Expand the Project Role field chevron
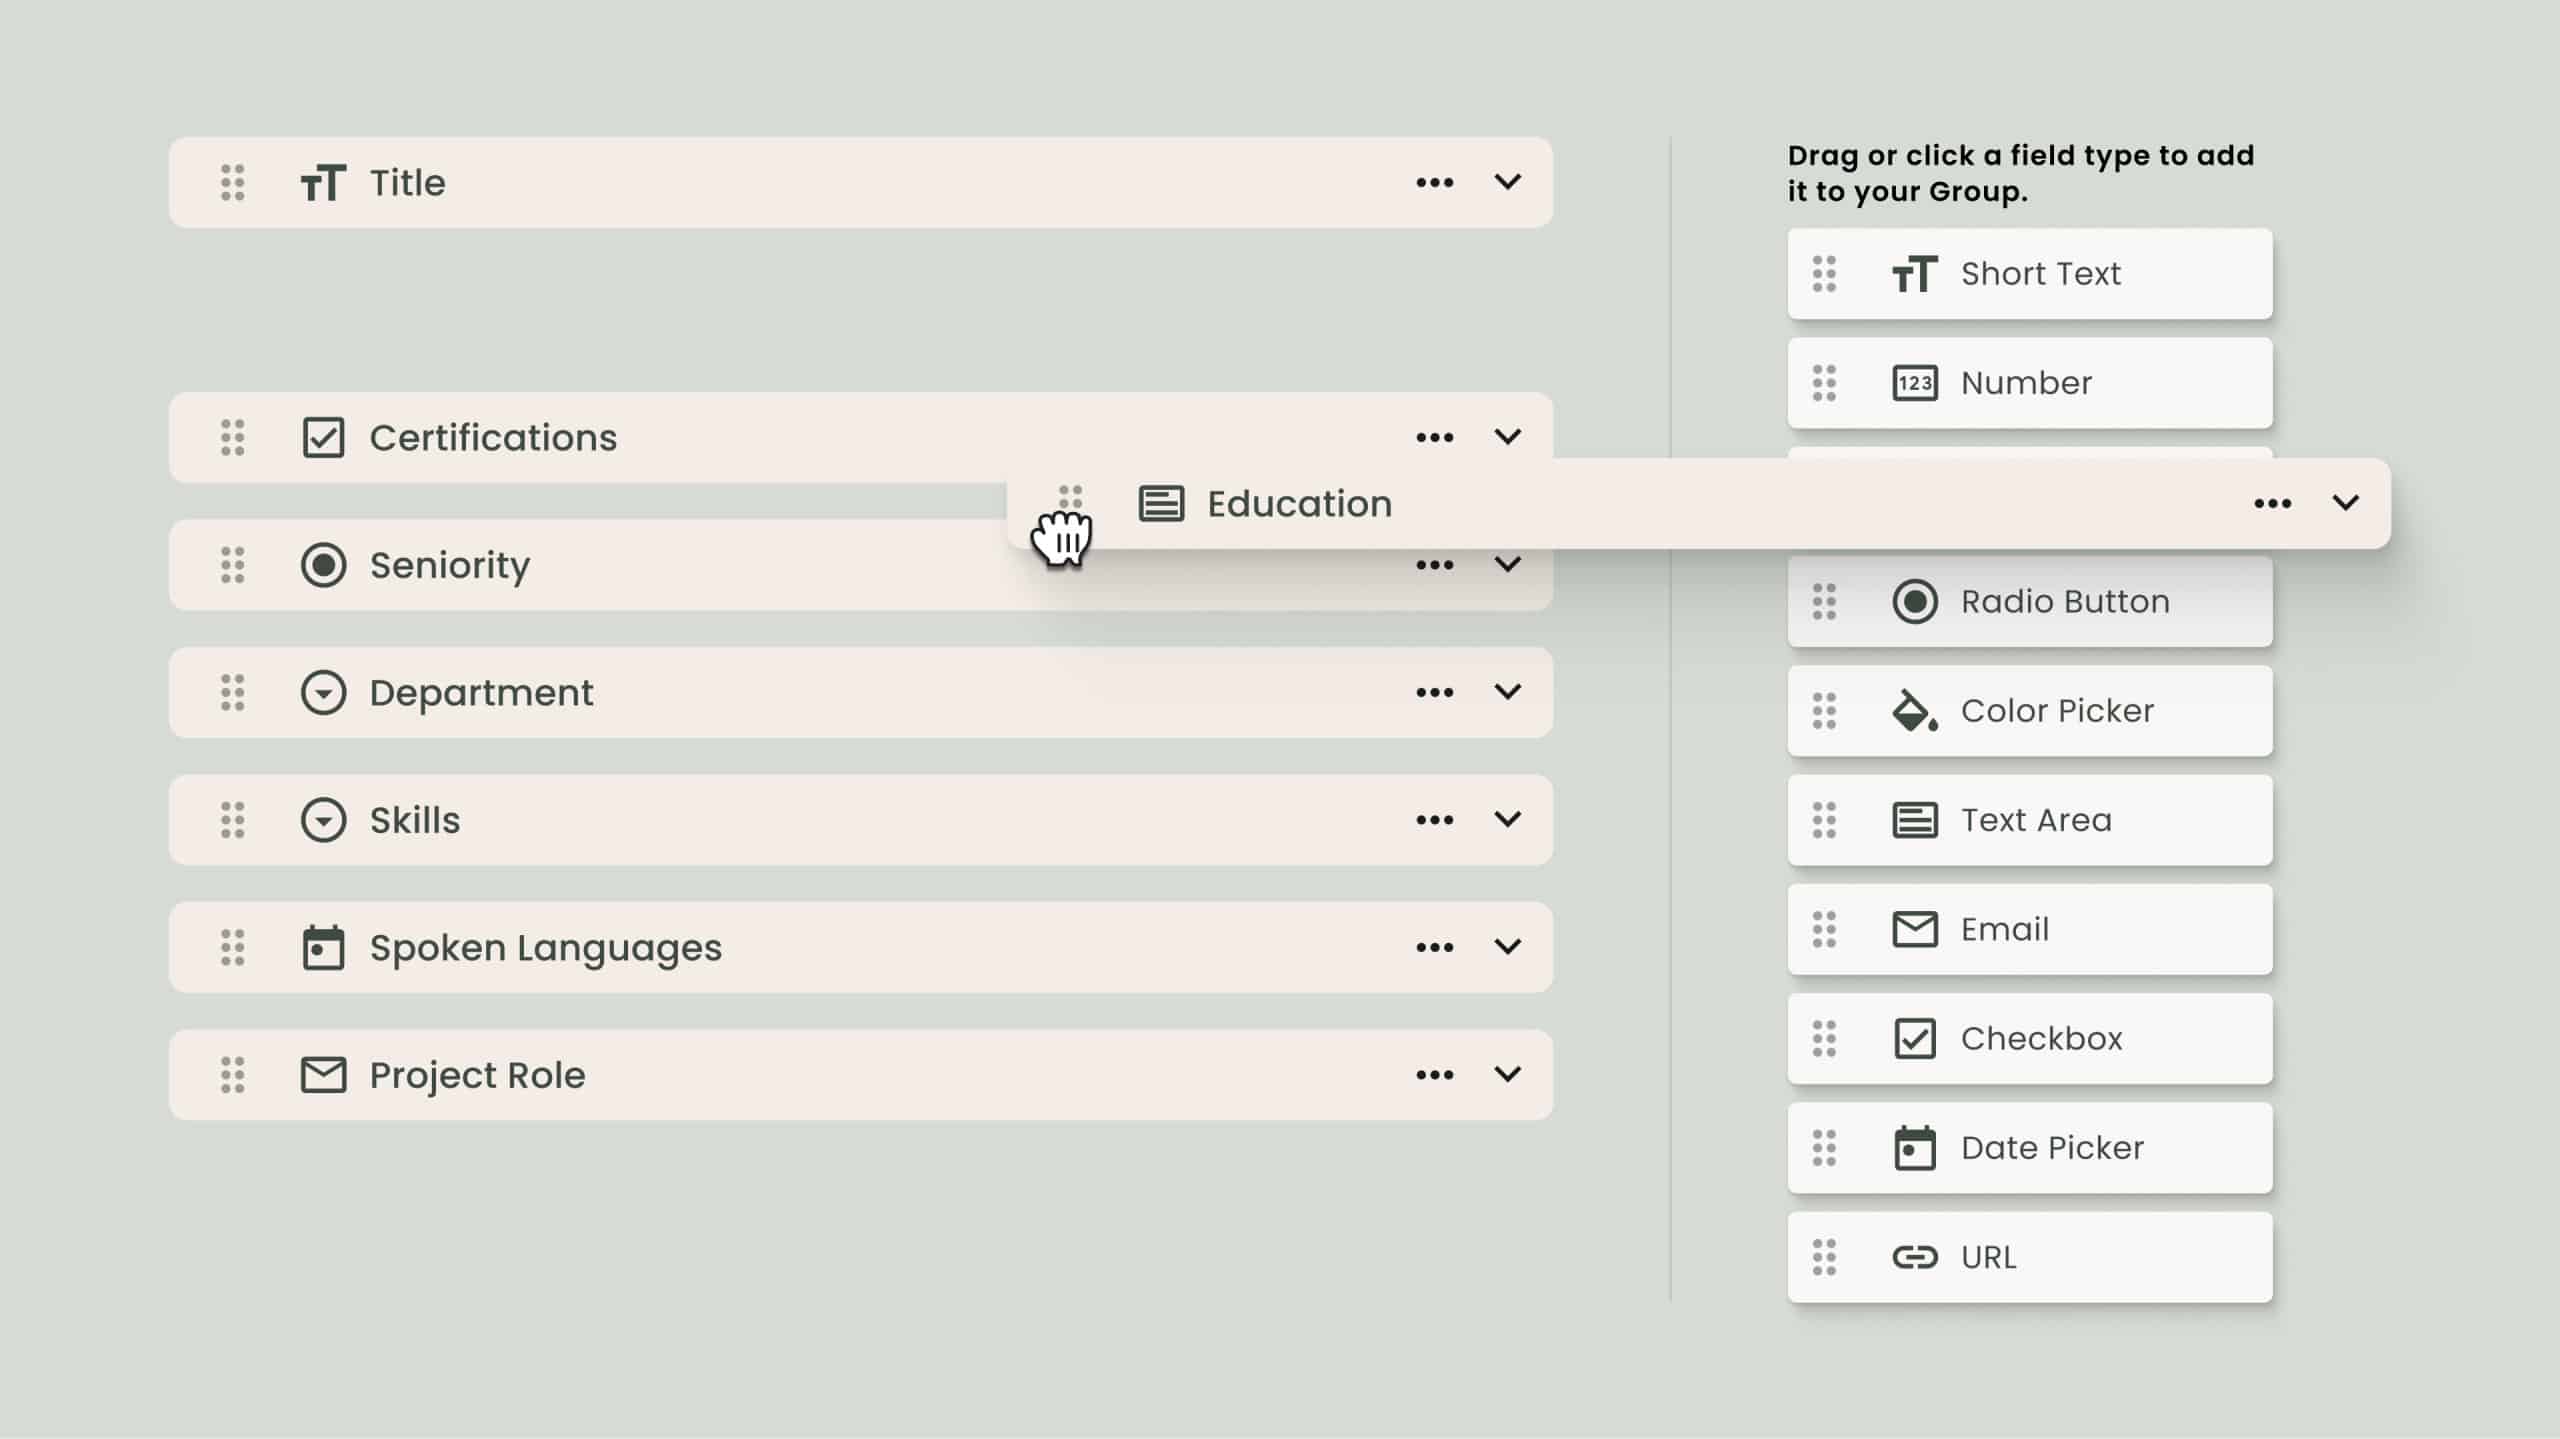This screenshot has height=1439, width=2560. click(1507, 1075)
